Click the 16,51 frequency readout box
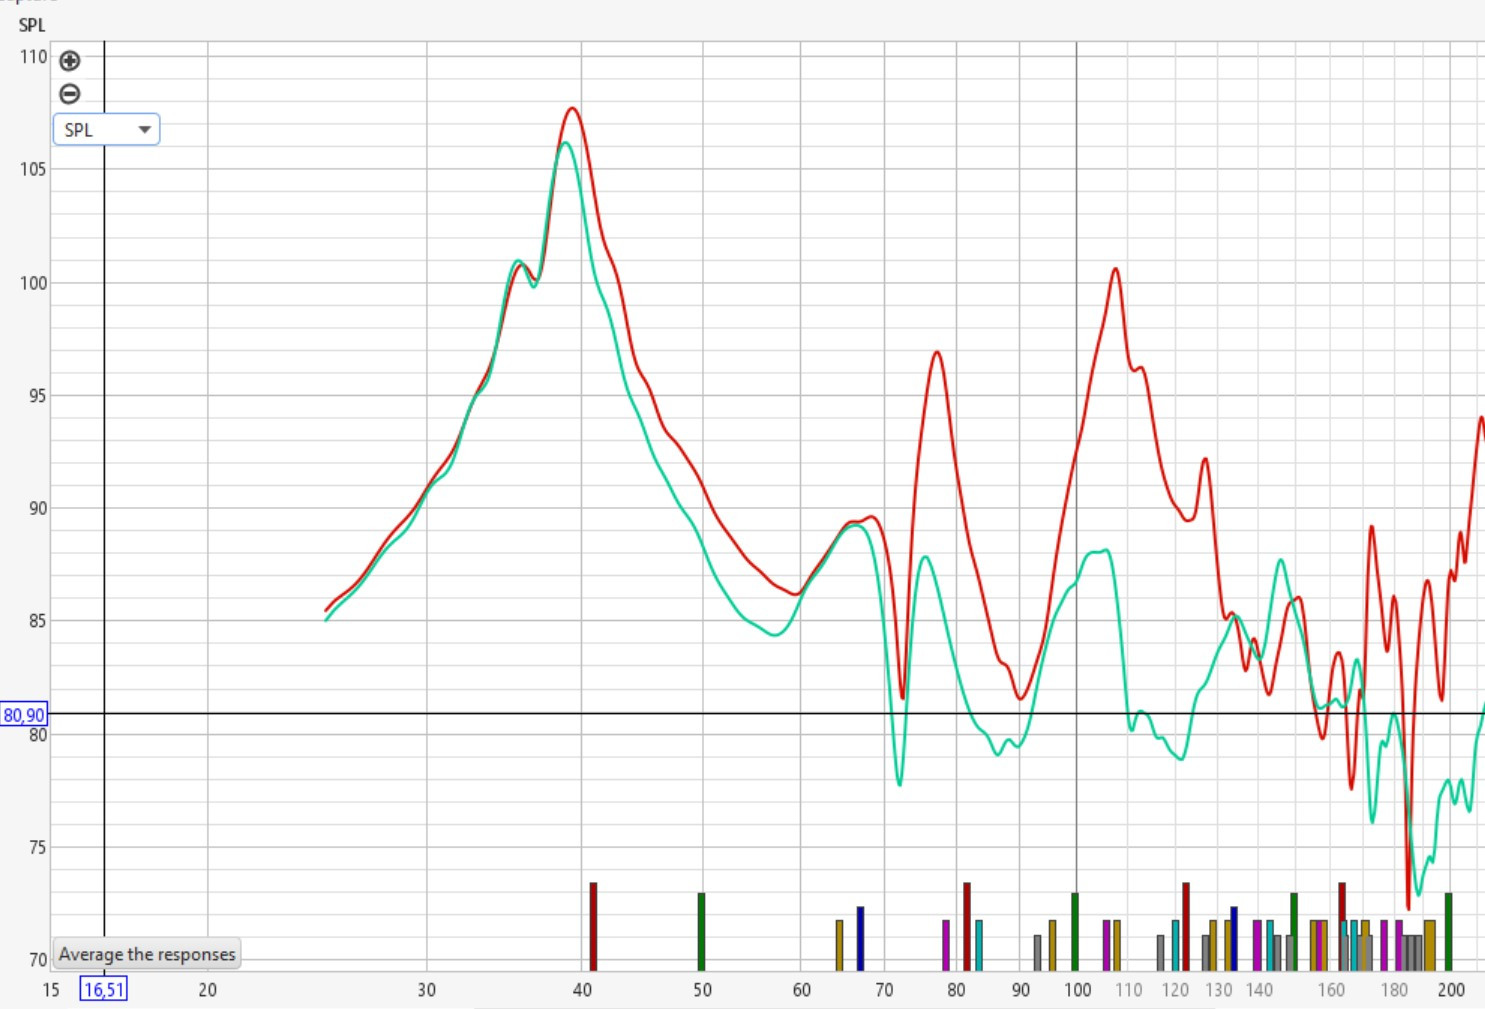Screen dimensions: 1485x1009 [x=104, y=990]
